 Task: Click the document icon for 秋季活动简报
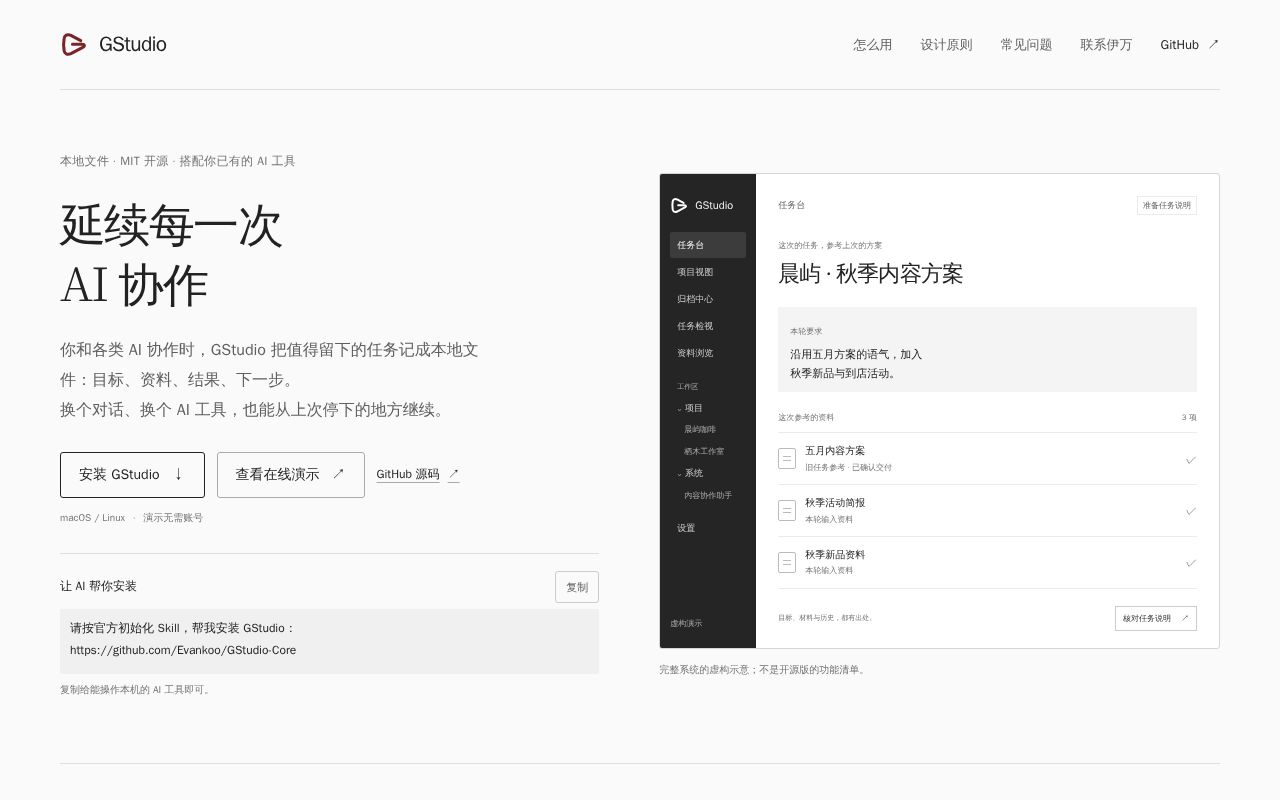787,511
